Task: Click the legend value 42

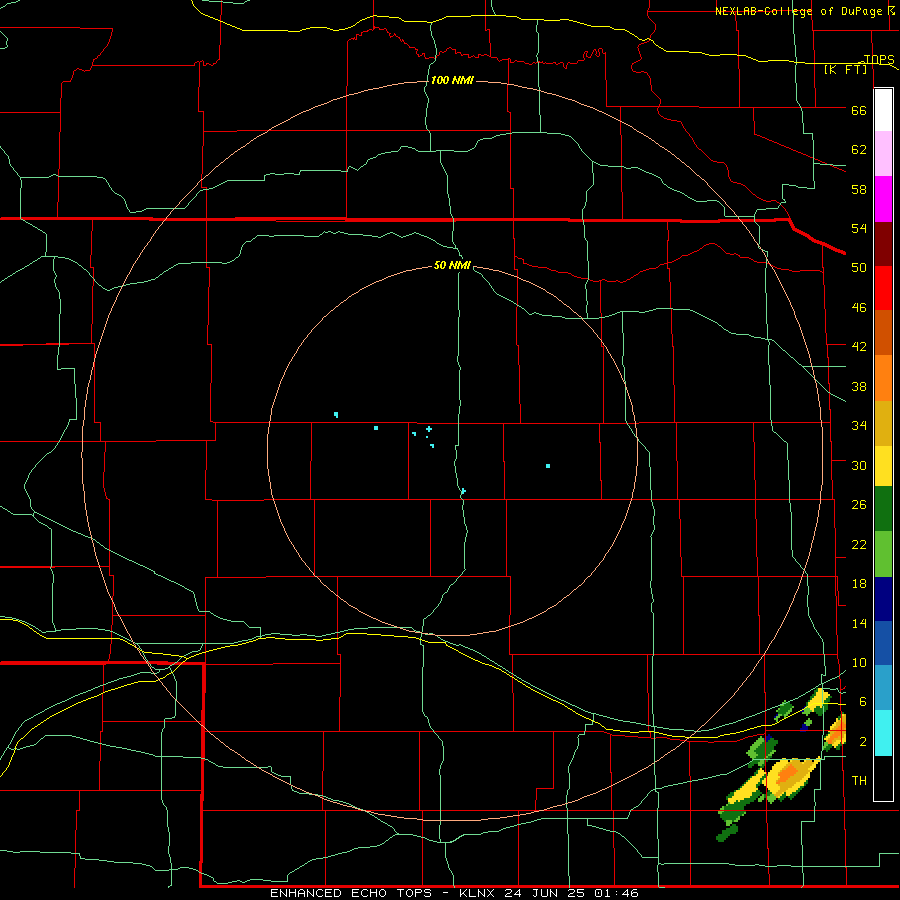Action: point(859,347)
